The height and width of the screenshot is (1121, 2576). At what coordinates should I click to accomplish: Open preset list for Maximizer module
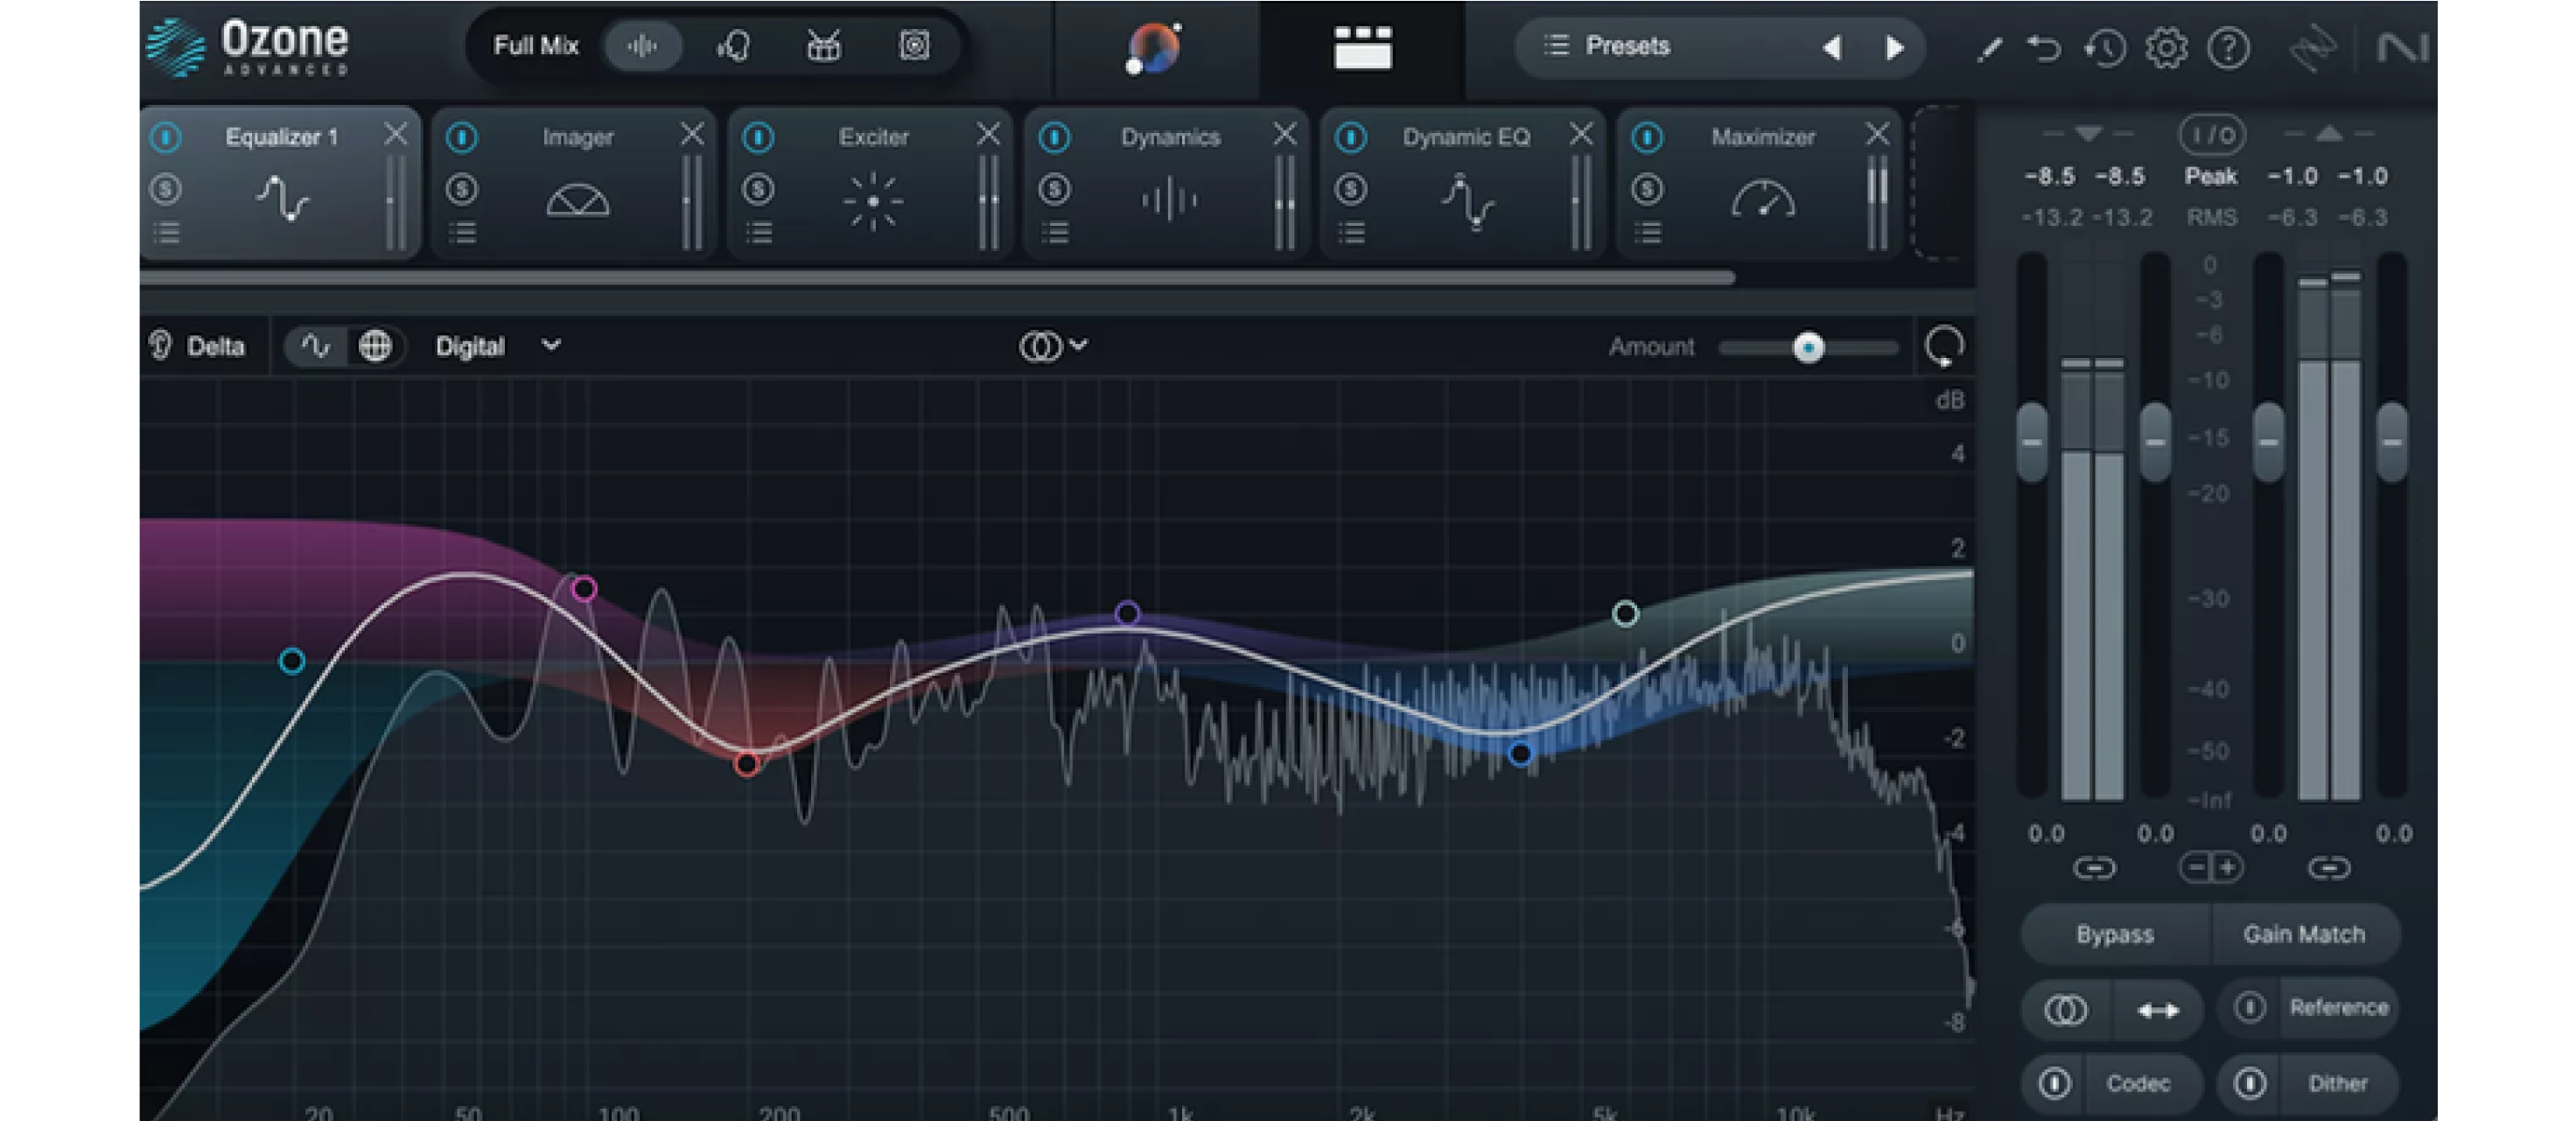tap(1648, 233)
